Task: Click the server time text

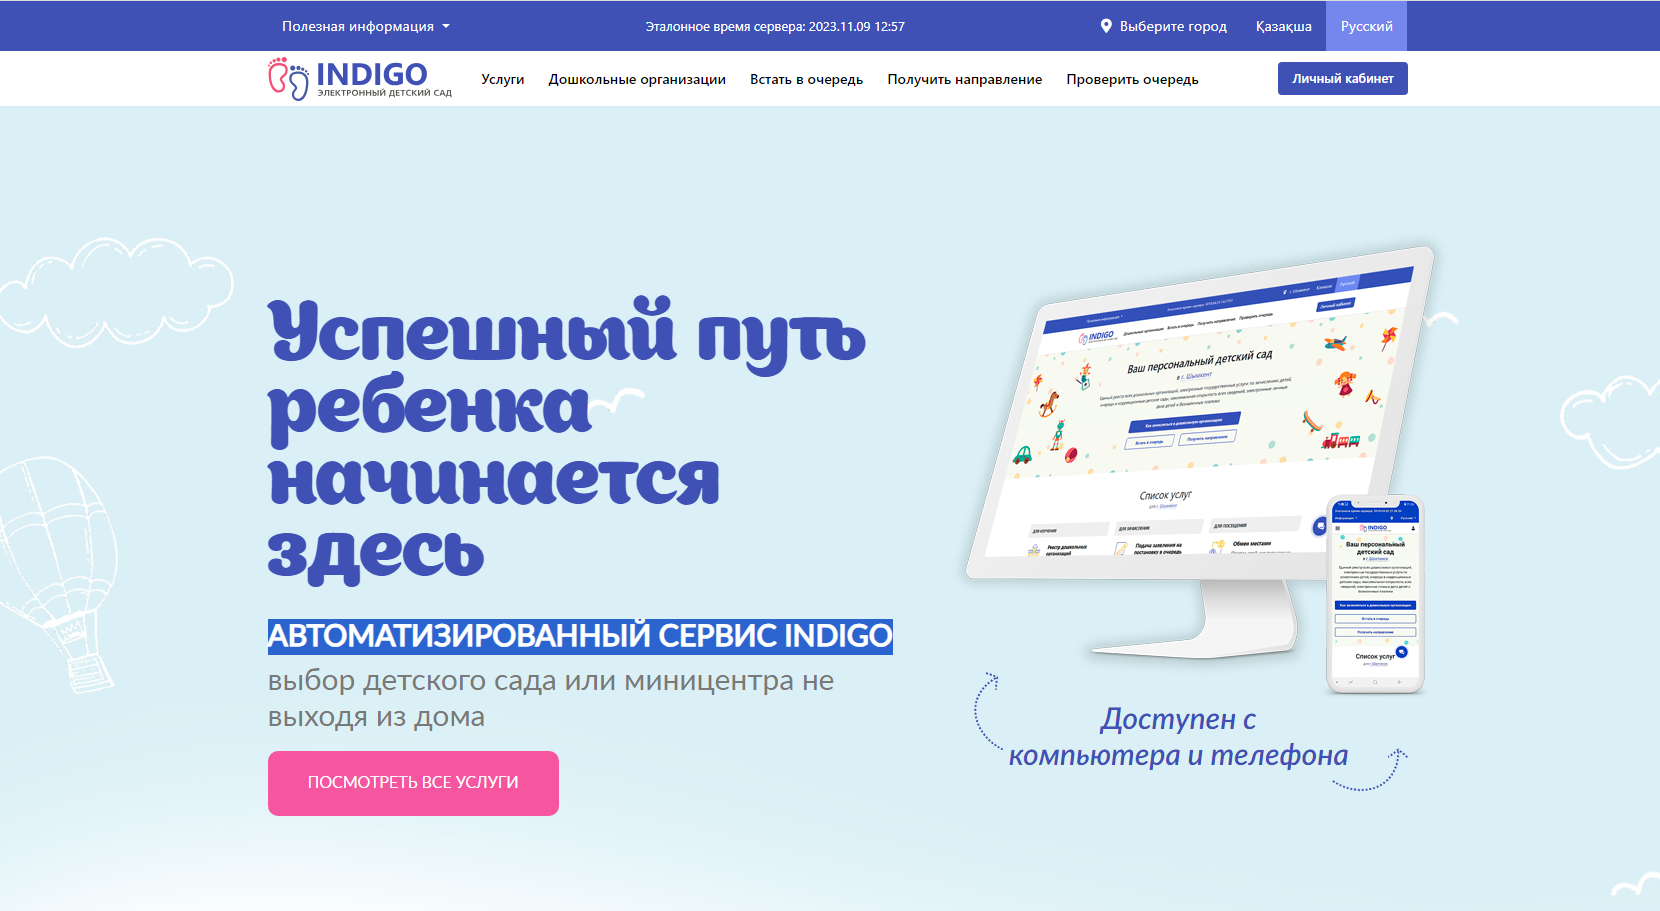Action: coord(775,26)
